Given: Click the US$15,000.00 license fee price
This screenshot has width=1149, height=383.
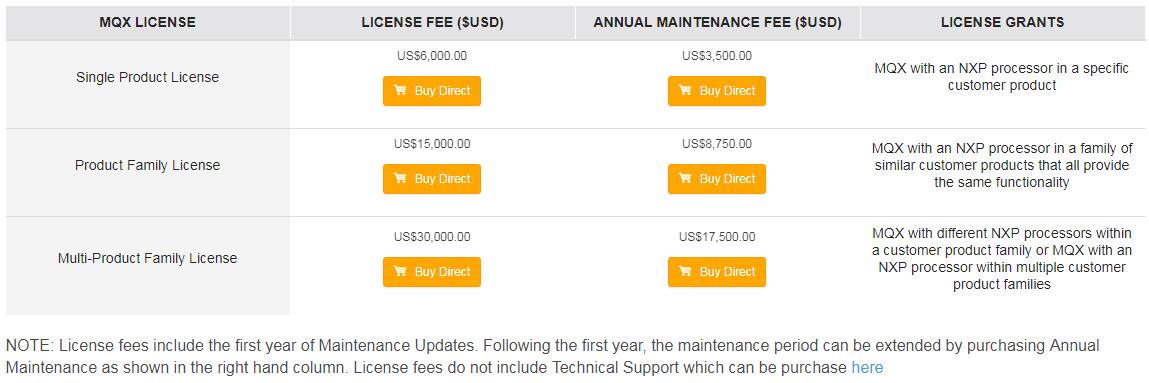Looking at the screenshot, I should click(x=432, y=144).
